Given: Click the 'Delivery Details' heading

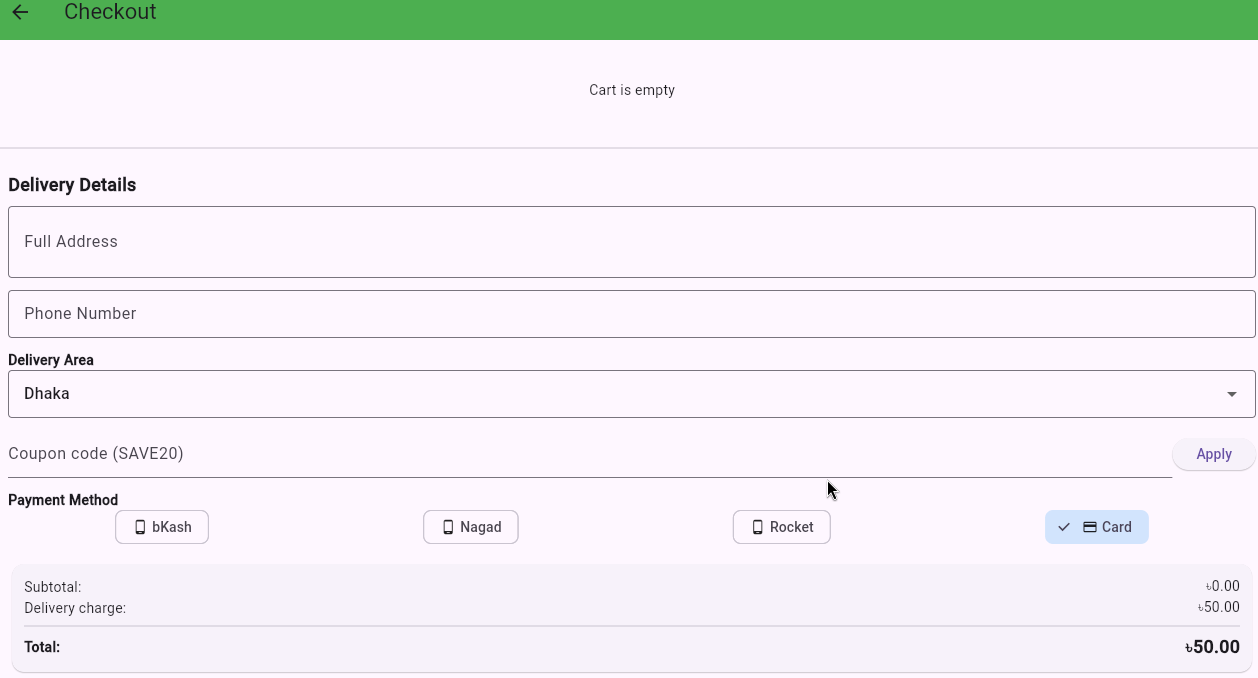Looking at the screenshot, I should pyautogui.click(x=72, y=185).
